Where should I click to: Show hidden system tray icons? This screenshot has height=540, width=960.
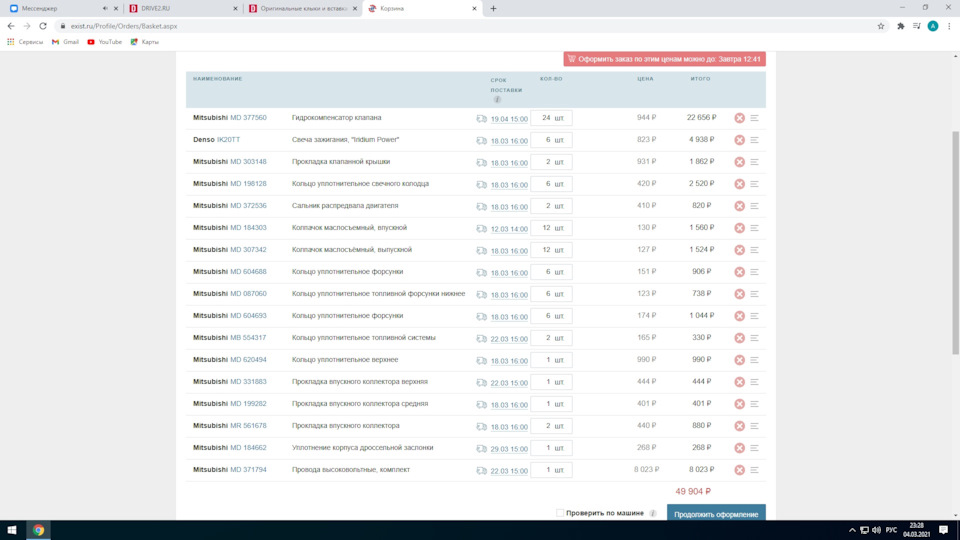click(x=852, y=530)
